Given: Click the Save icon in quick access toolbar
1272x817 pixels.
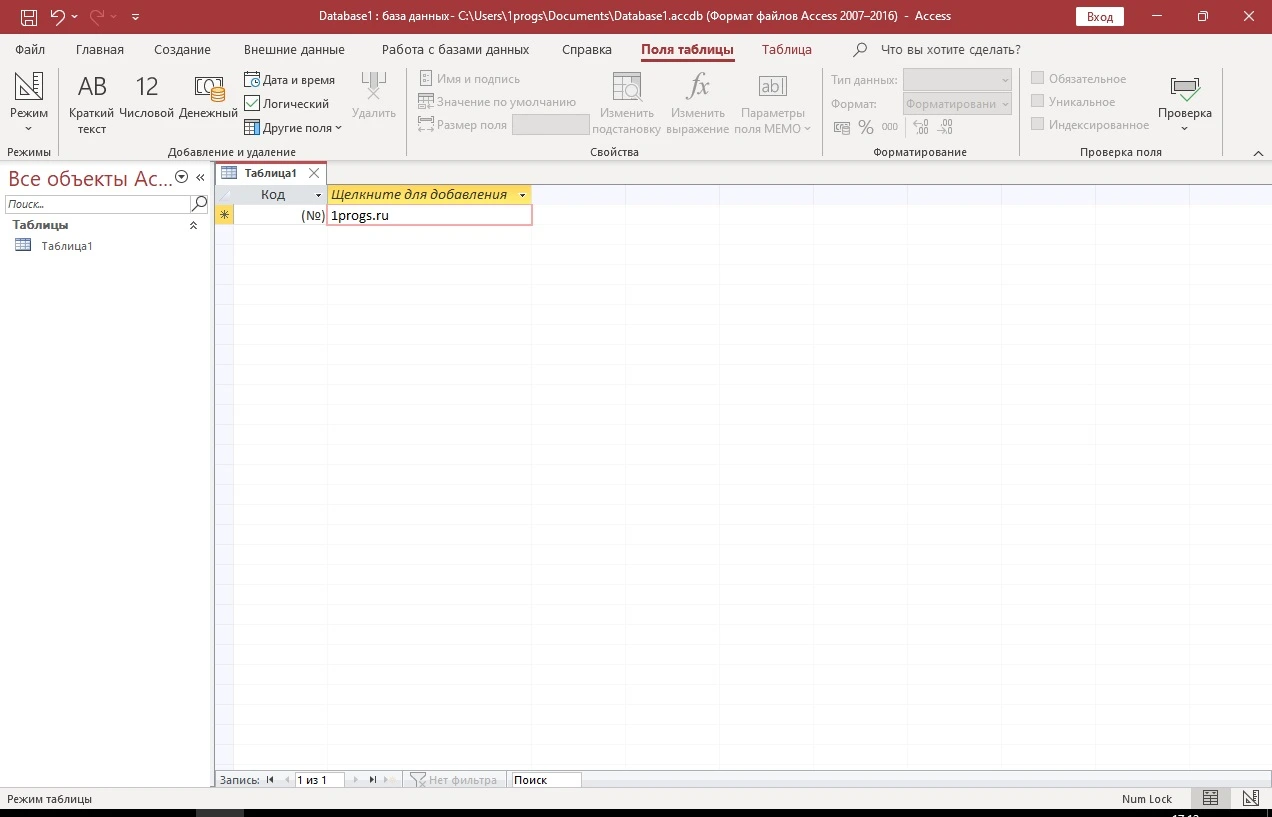Looking at the screenshot, I should click(x=29, y=16).
